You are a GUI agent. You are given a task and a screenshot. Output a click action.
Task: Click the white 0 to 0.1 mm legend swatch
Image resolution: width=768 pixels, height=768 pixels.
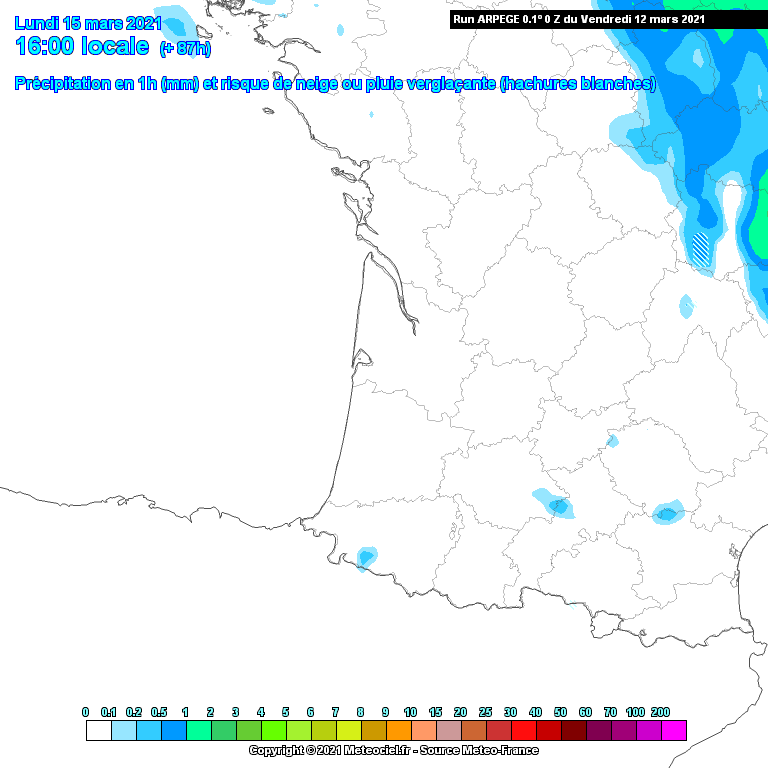tap(98, 731)
